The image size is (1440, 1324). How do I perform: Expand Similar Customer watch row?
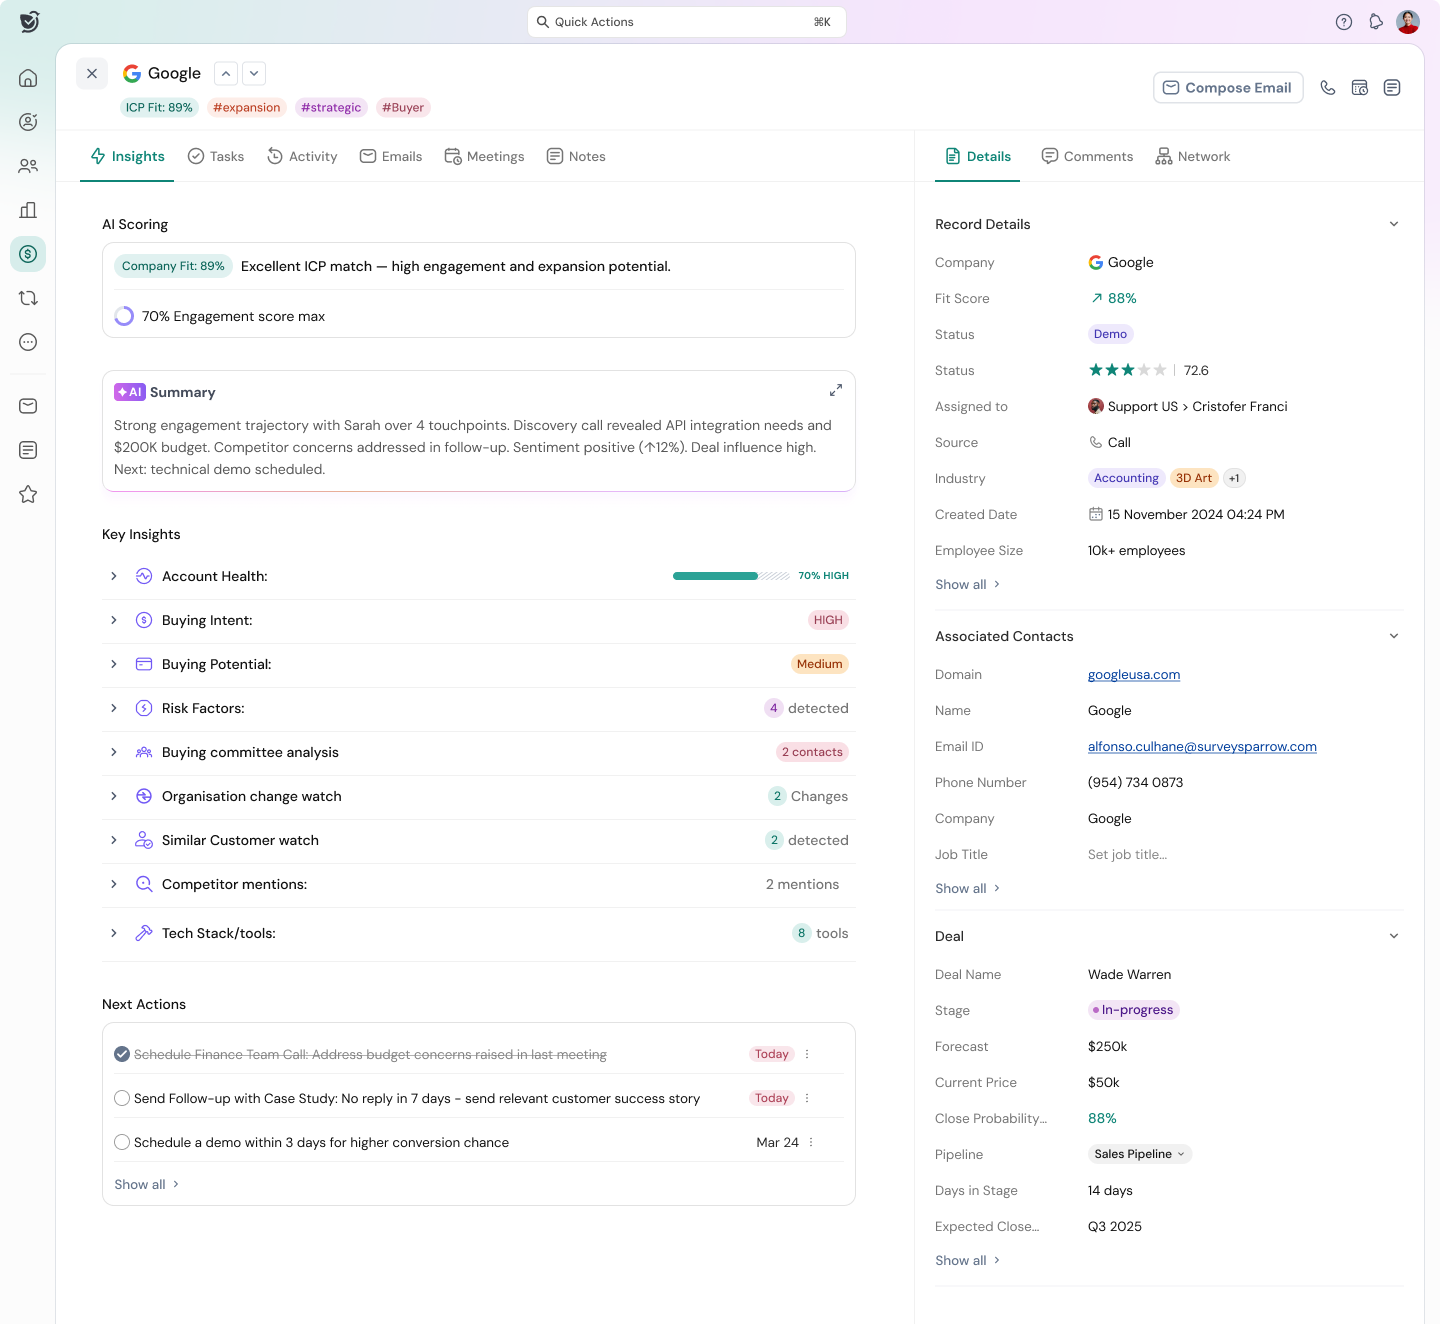pos(114,840)
